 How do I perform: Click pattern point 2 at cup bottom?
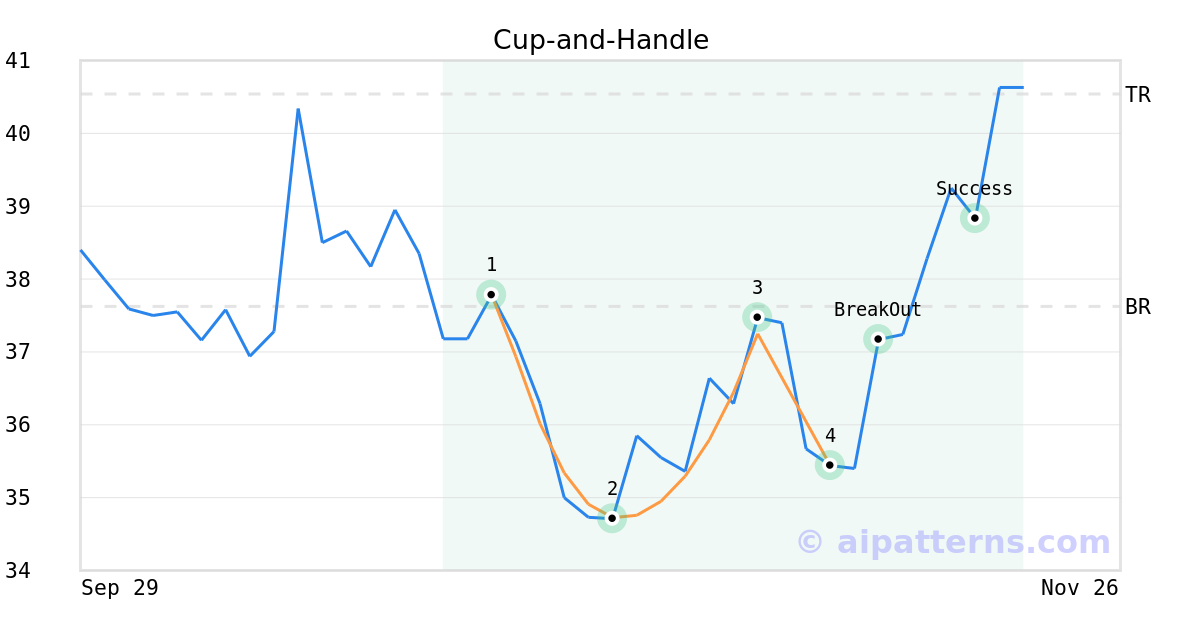click(612, 518)
